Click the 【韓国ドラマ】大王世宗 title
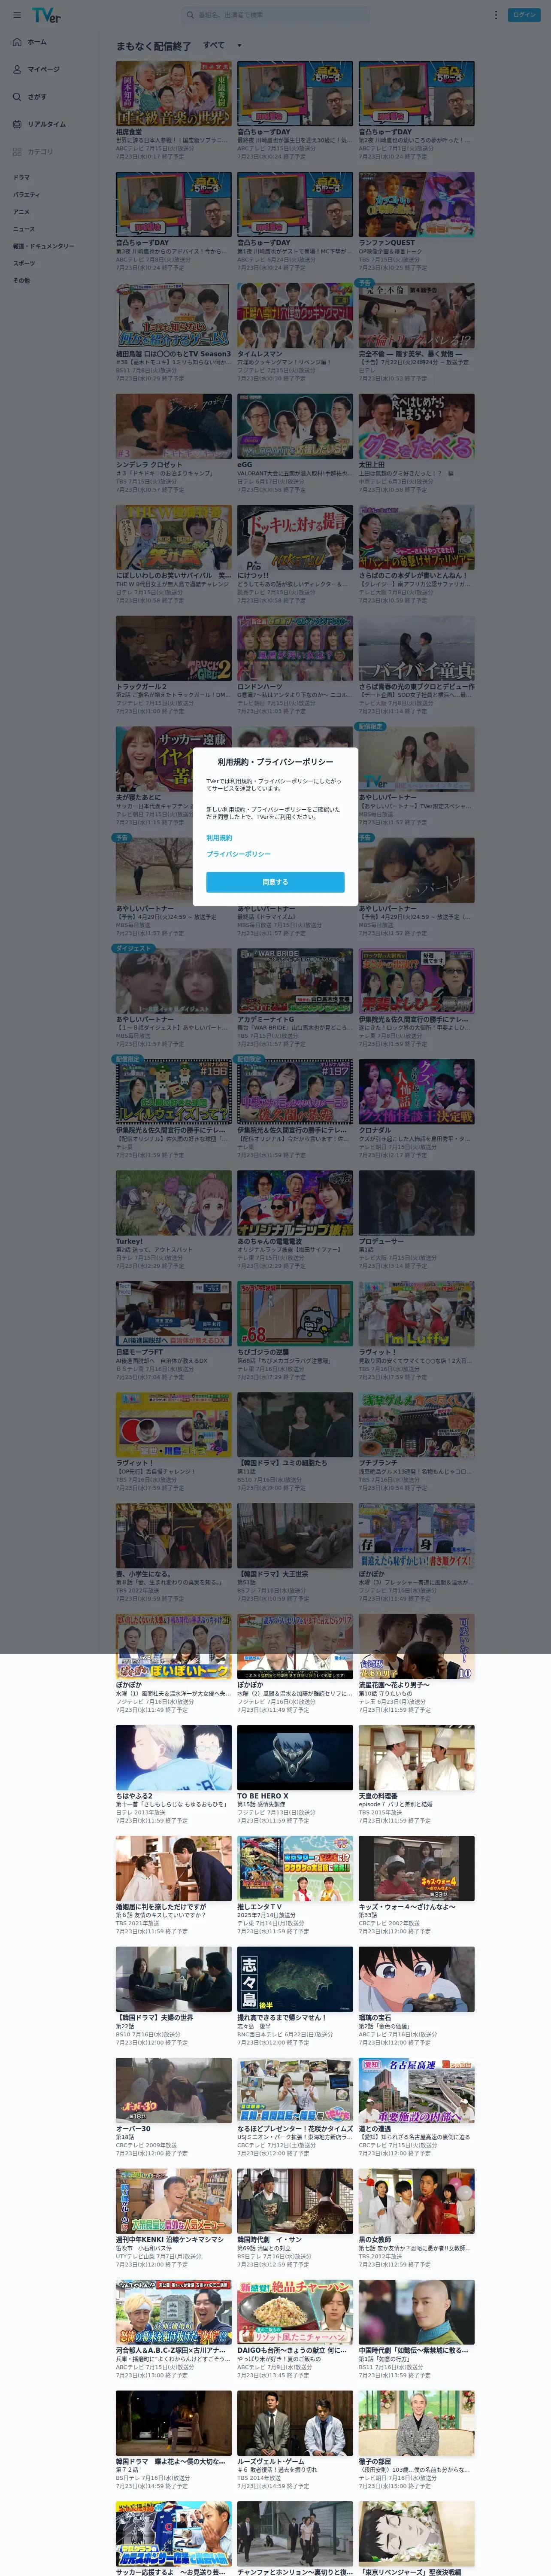This screenshot has width=551, height=2576. (x=273, y=1574)
